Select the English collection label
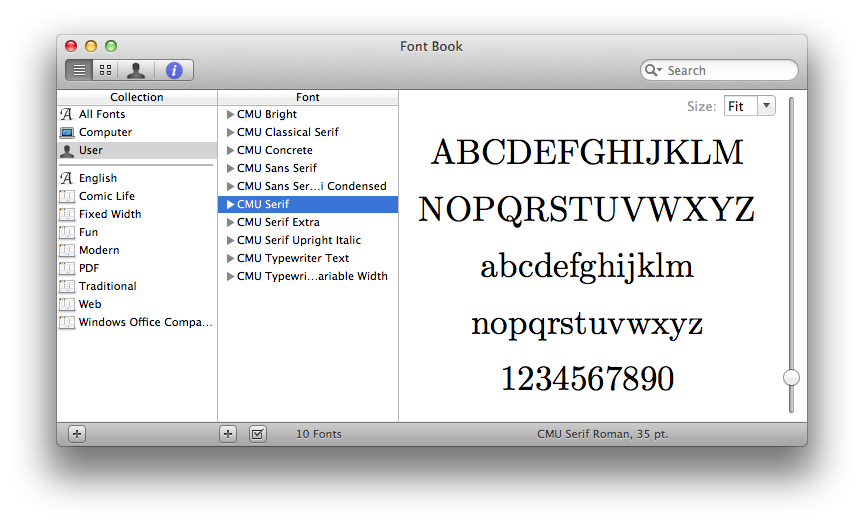 [x=98, y=178]
